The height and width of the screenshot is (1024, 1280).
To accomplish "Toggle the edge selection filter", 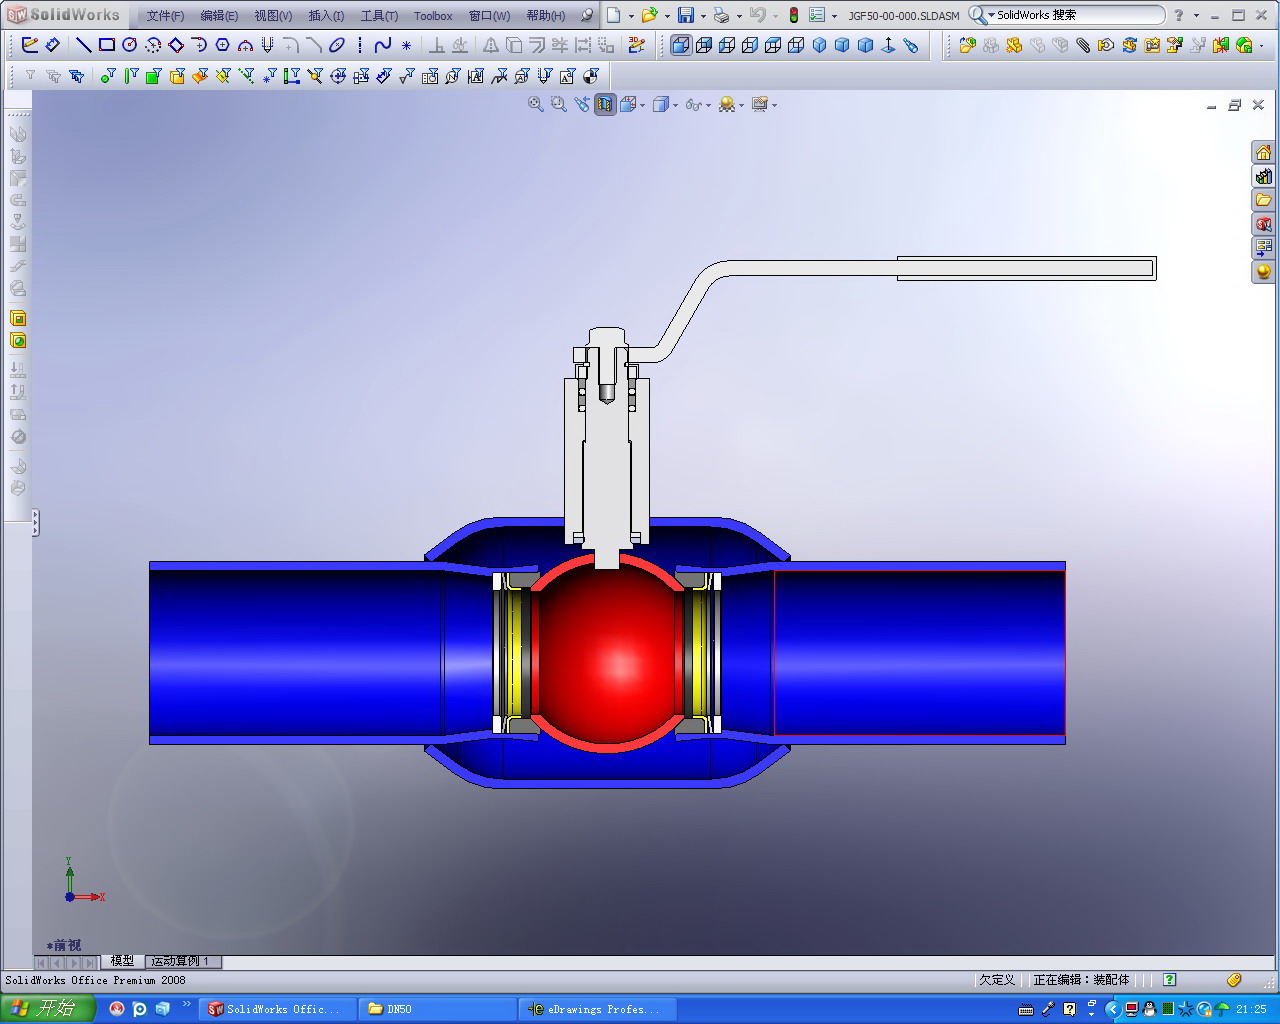I will tap(128, 76).
